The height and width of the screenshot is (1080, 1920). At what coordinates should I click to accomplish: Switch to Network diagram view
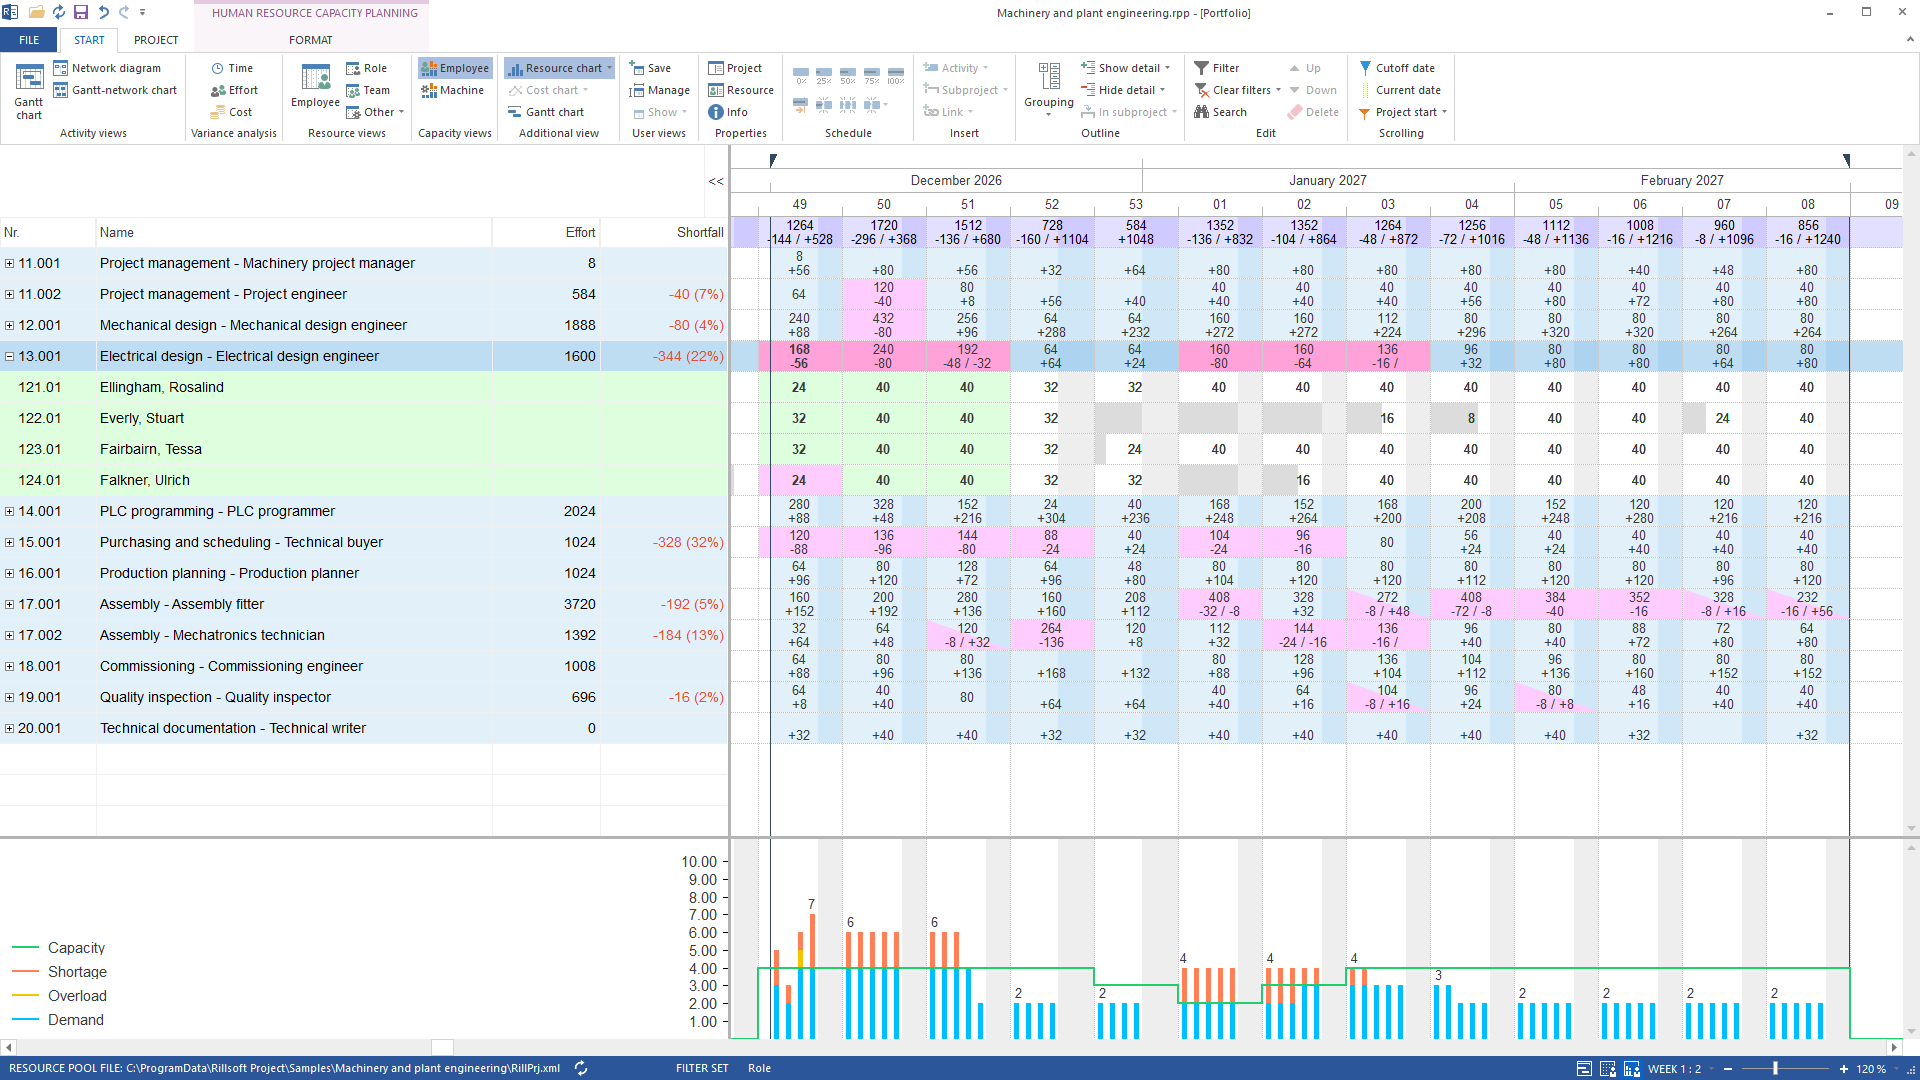107,68
